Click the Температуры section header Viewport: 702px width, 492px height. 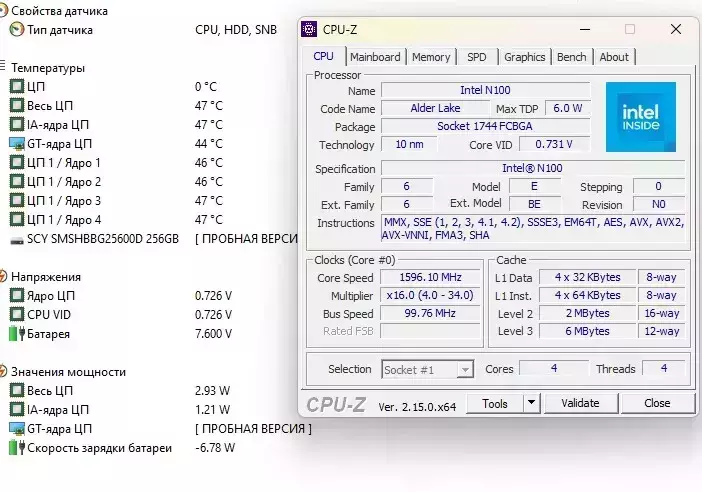[48, 68]
